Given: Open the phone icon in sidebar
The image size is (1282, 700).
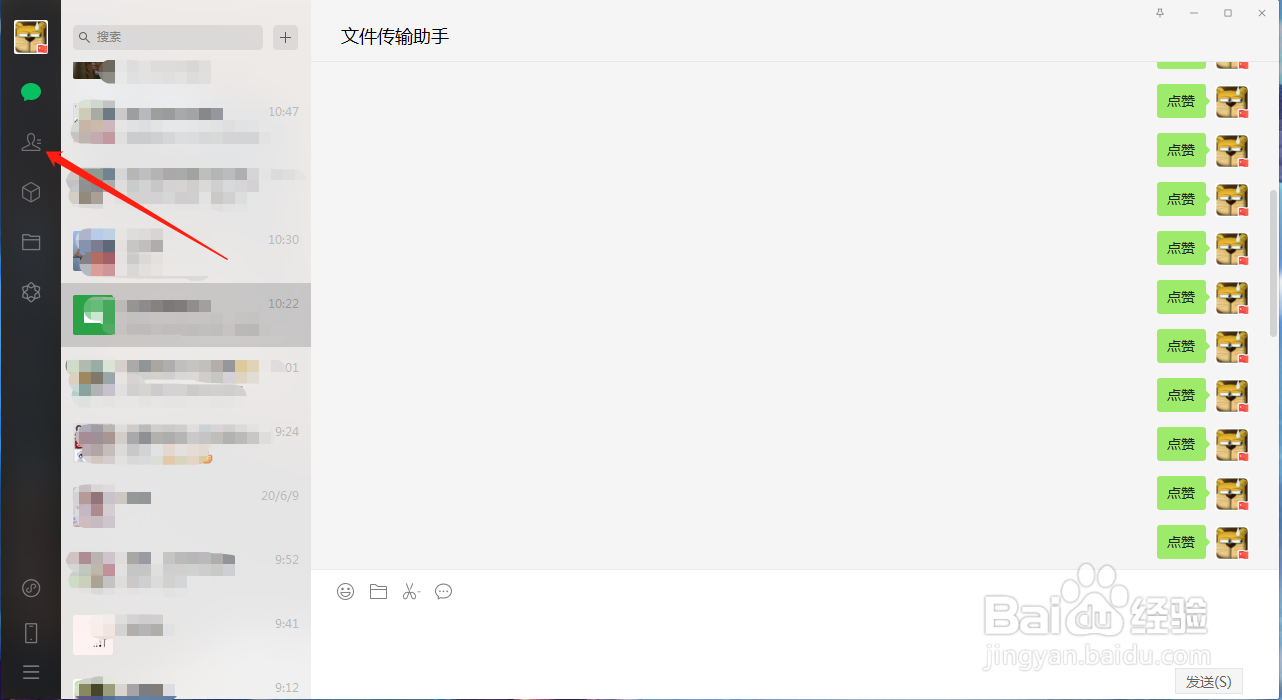Looking at the screenshot, I should pyautogui.click(x=31, y=632).
